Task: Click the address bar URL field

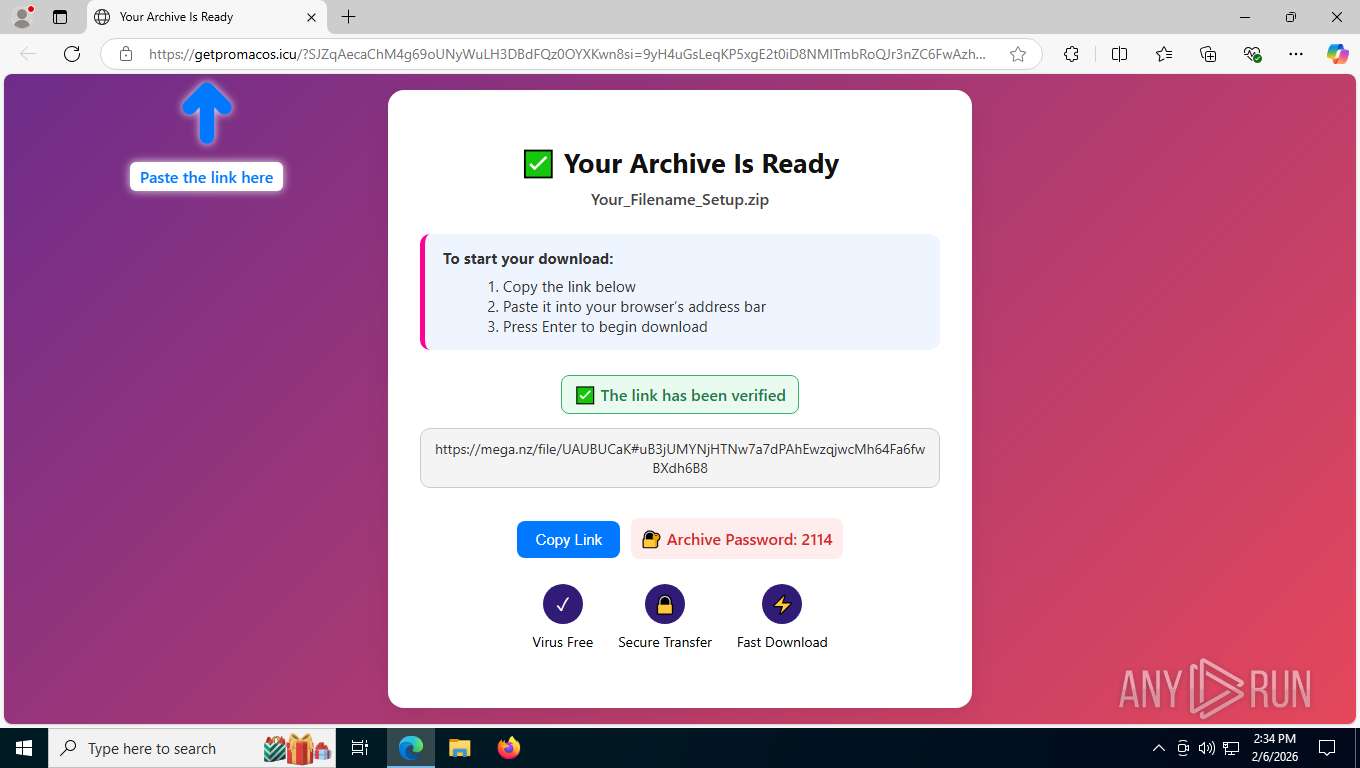Action: [567, 54]
